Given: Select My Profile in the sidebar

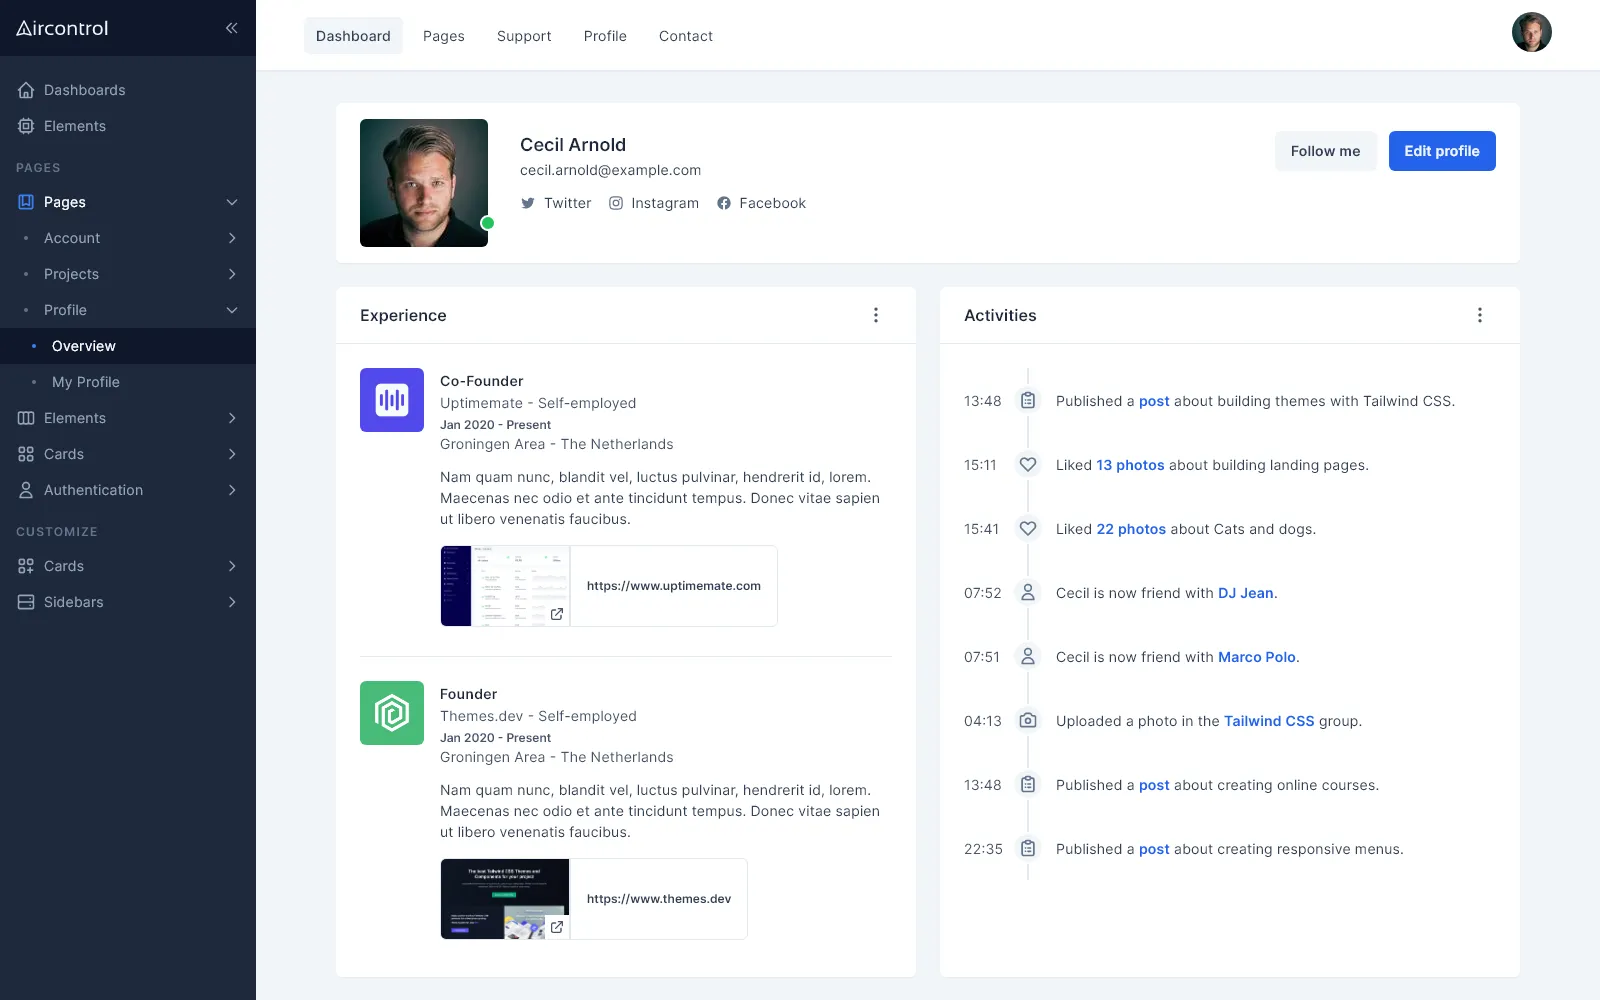Looking at the screenshot, I should tap(128, 382).
